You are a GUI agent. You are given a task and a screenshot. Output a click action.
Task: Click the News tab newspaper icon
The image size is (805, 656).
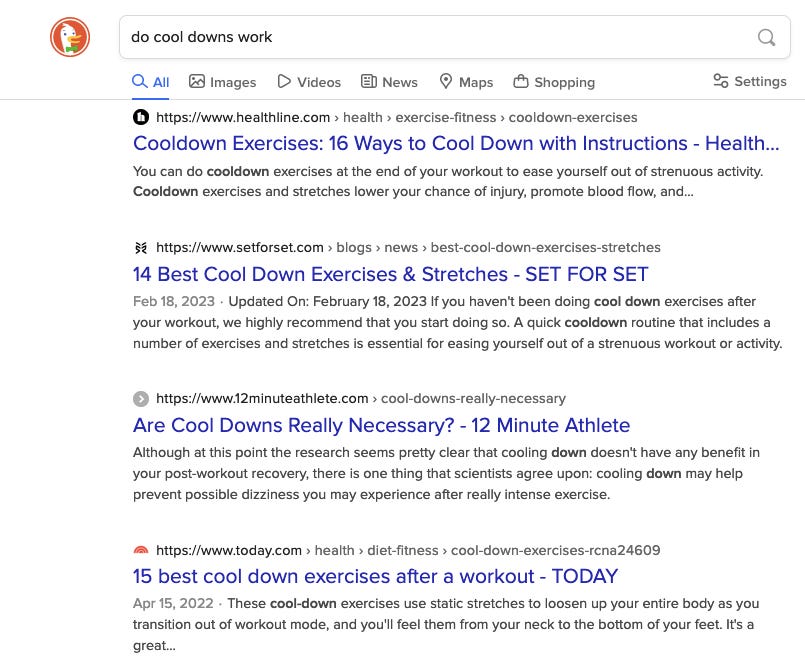coord(369,81)
